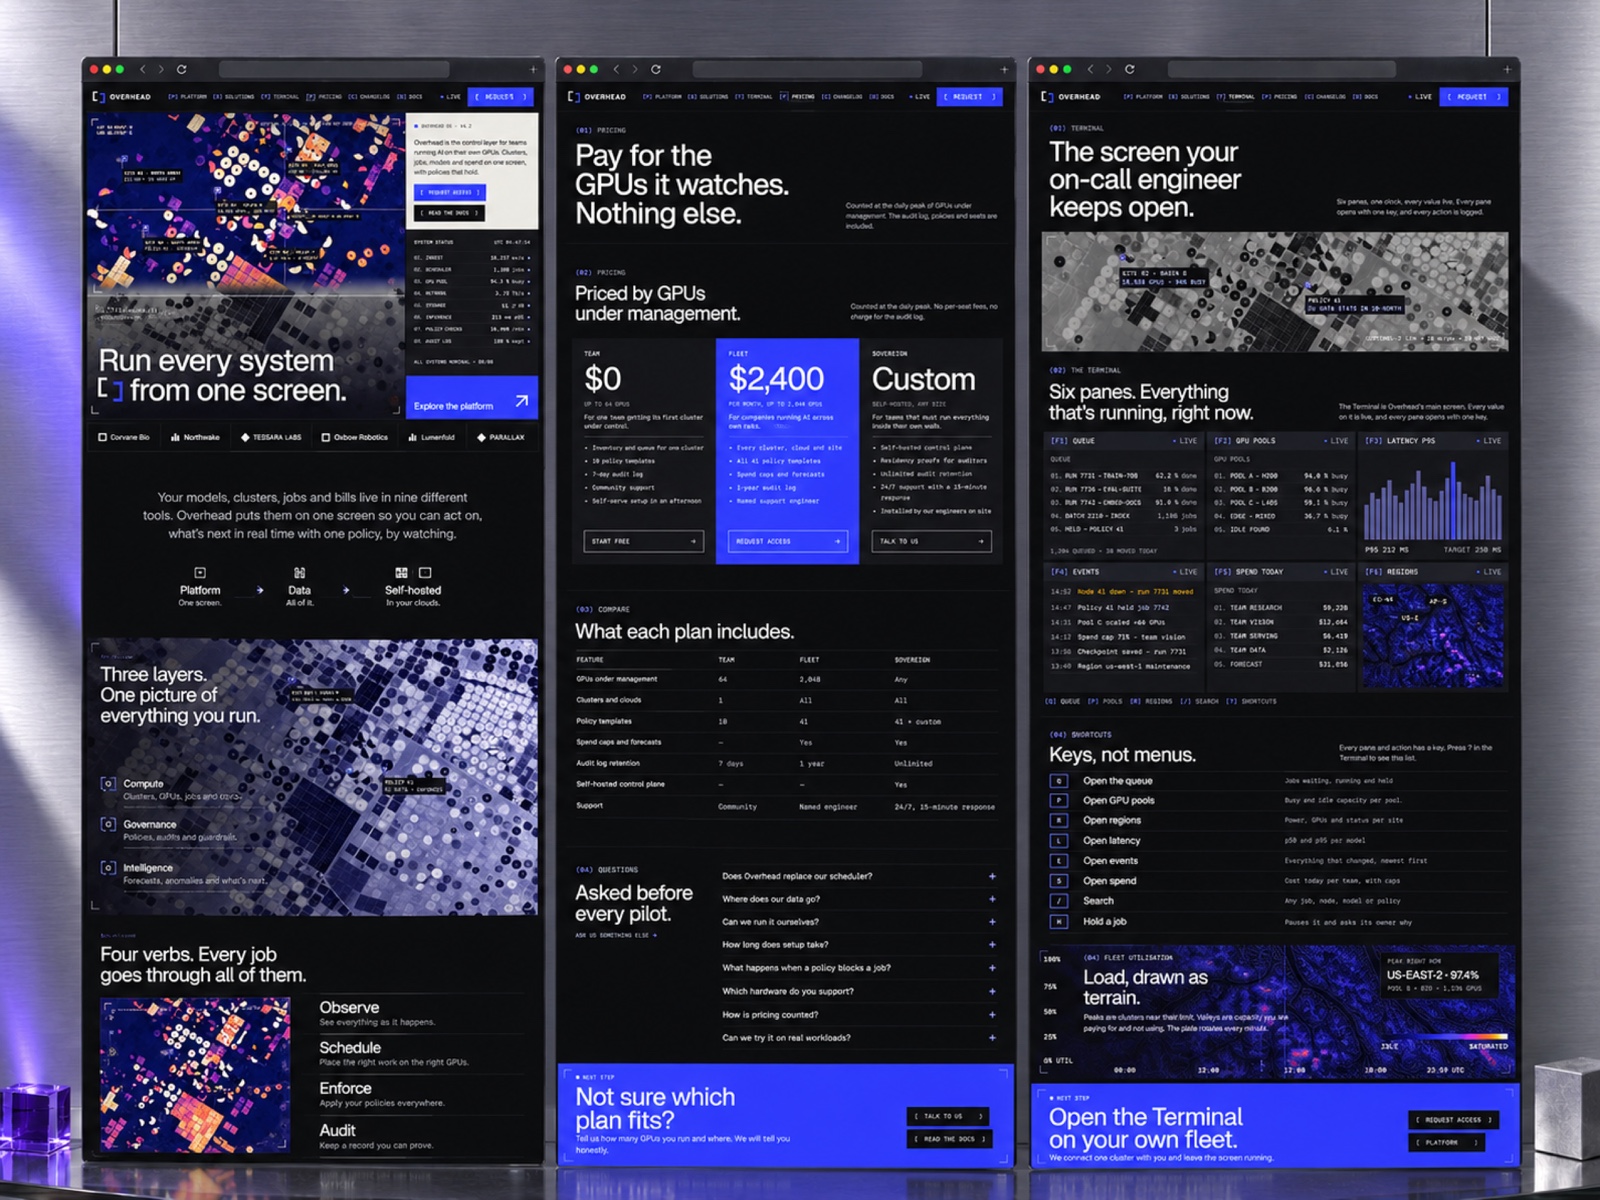Click 'Open GPU pools' key icon

click(1059, 801)
